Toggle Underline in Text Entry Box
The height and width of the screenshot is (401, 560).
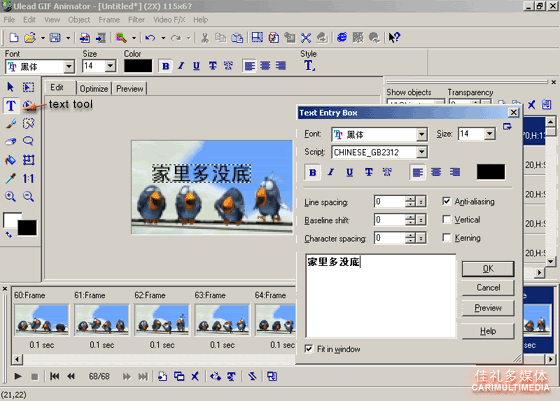[x=350, y=172]
